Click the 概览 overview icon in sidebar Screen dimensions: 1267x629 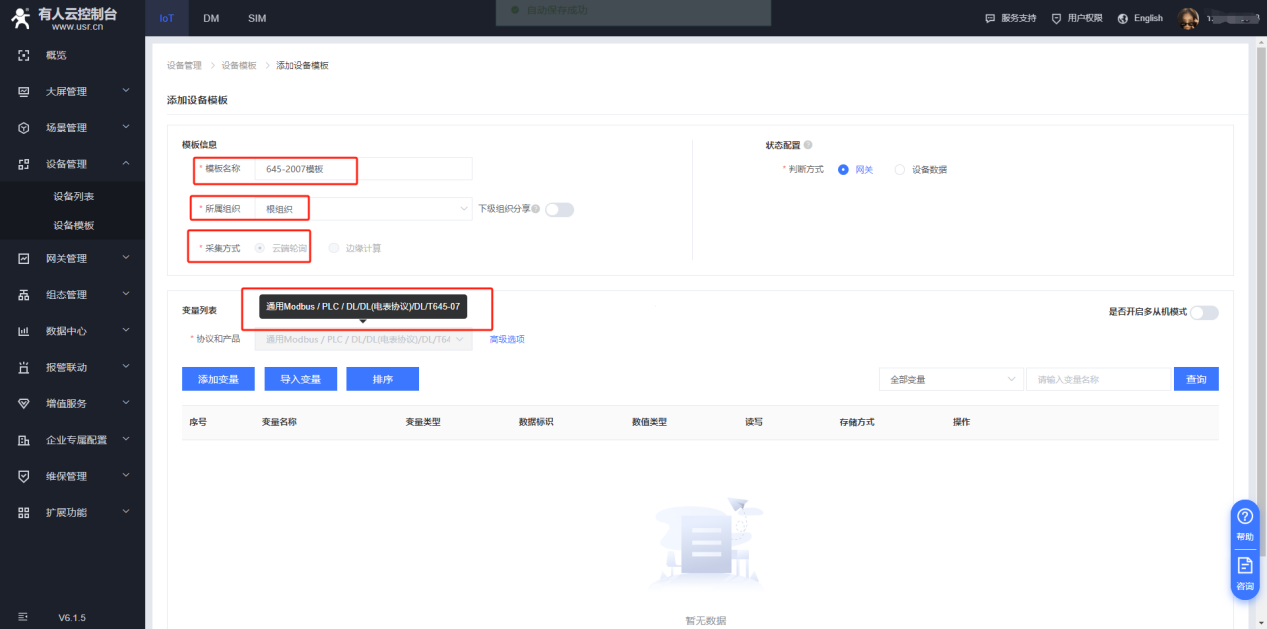[24, 55]
